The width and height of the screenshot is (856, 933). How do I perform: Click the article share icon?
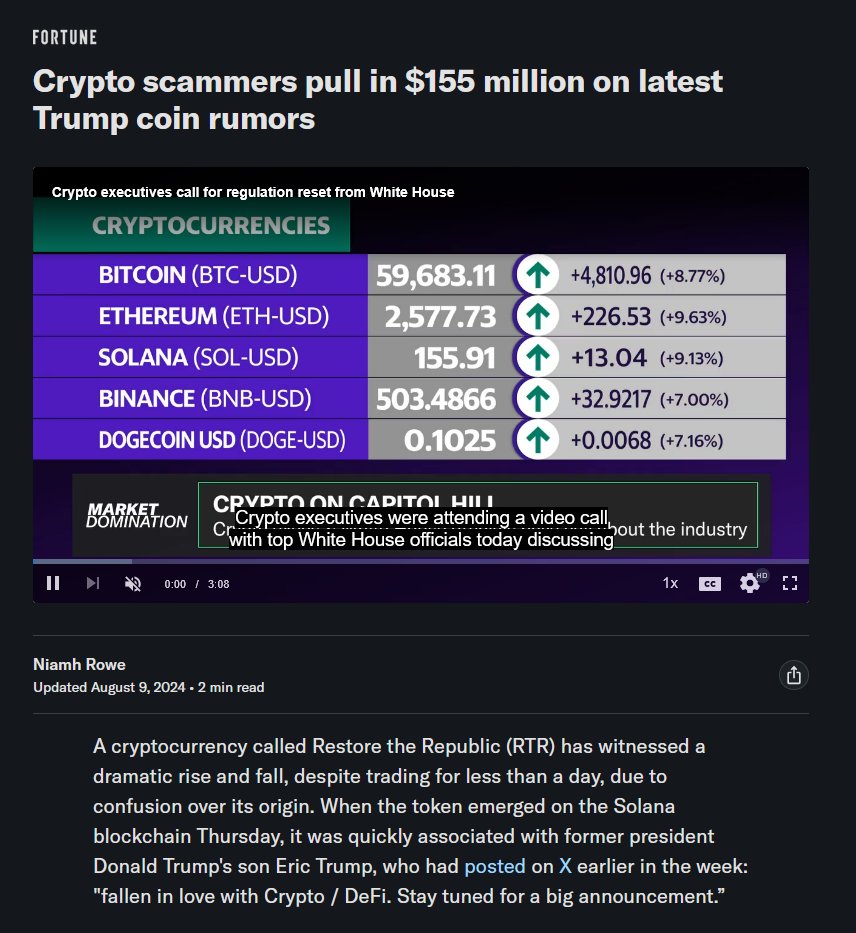(x=794, y=675)
